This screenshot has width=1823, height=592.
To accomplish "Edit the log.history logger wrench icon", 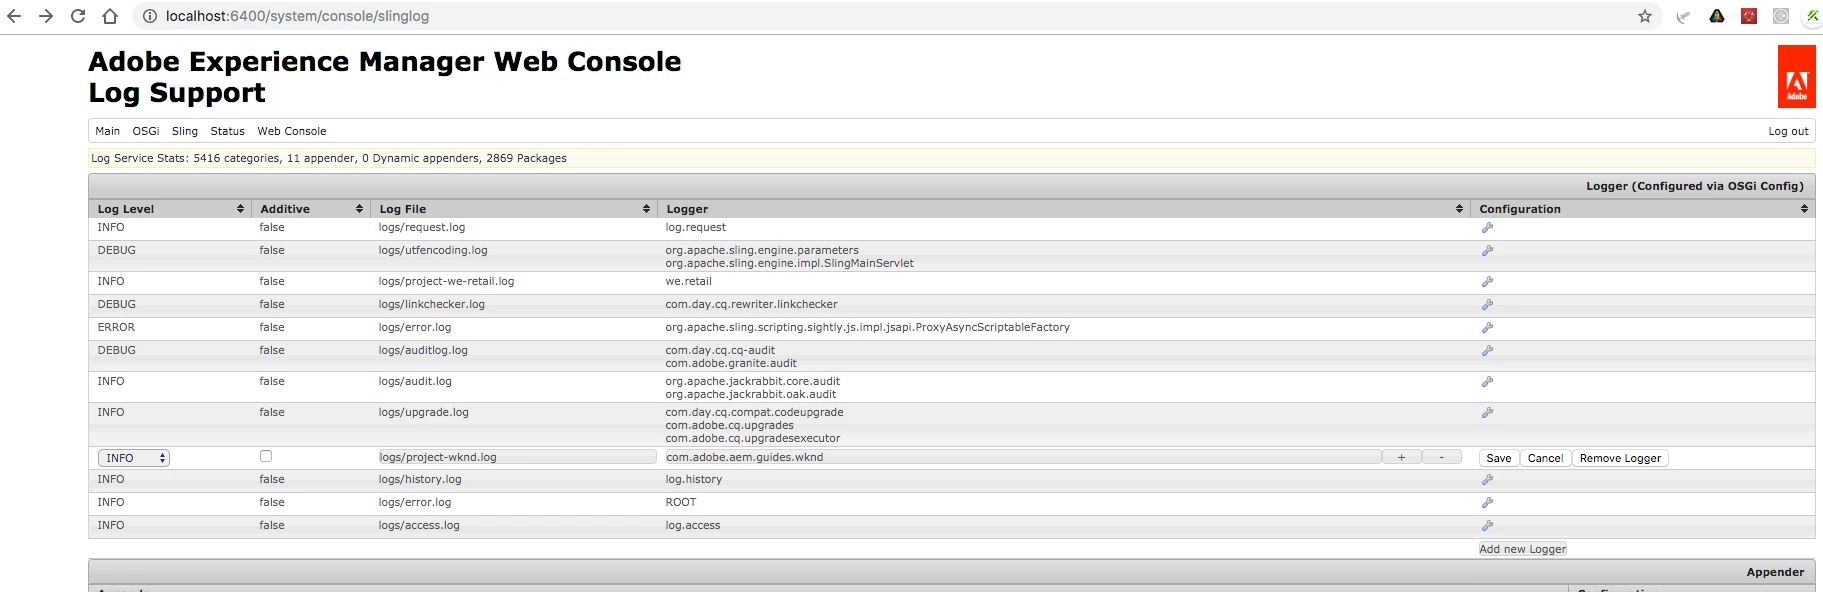I will 1487,480.
